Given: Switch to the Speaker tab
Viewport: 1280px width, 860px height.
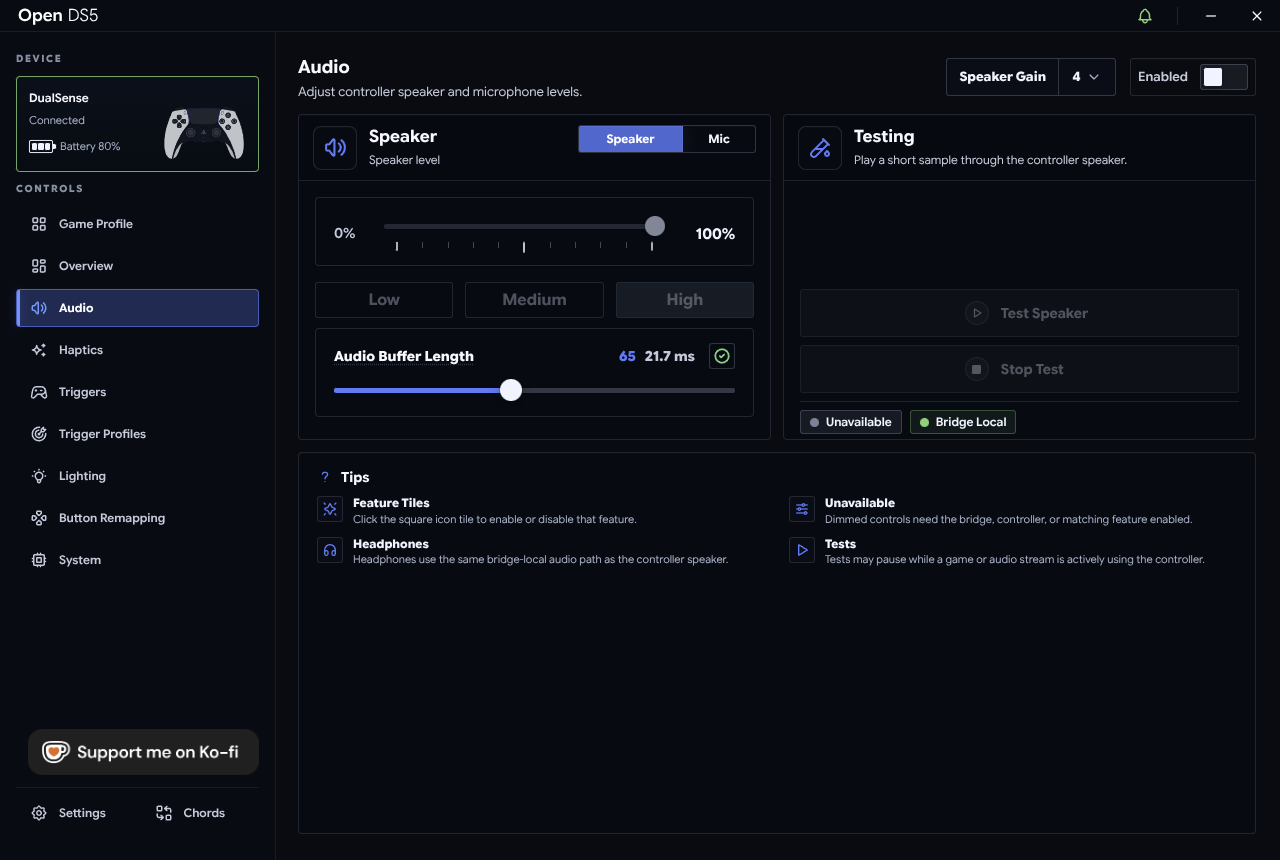Looking at the screenshot, I should pyautogui.click(x=630, y=139).
